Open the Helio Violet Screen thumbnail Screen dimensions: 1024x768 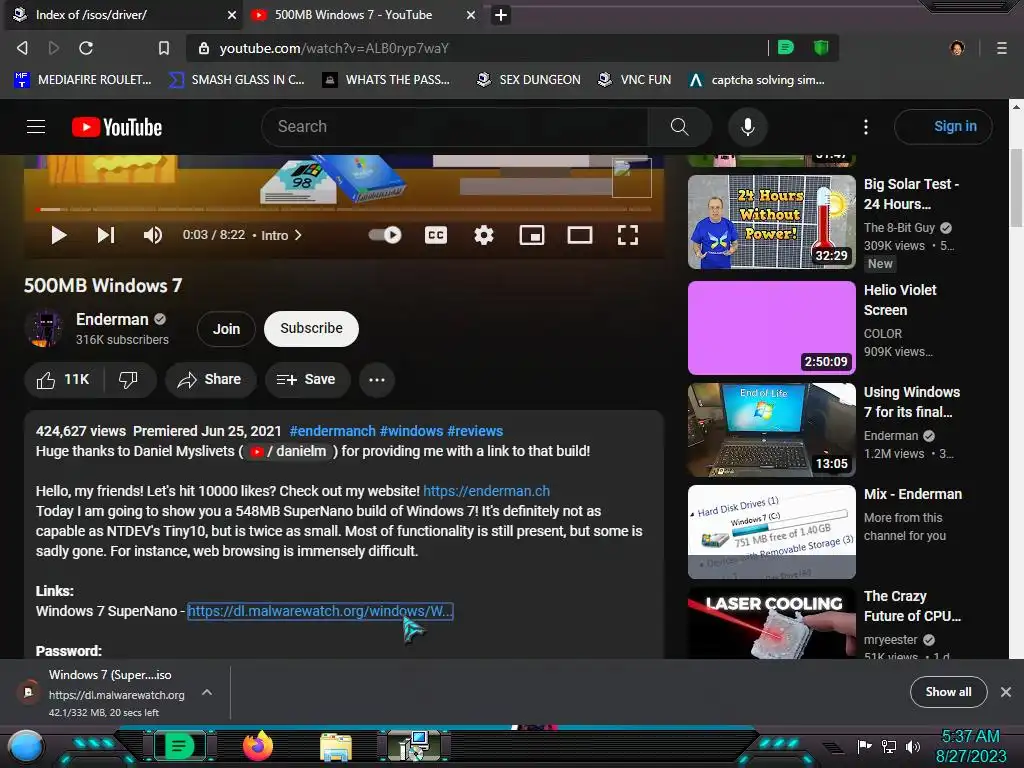[771, 327]
